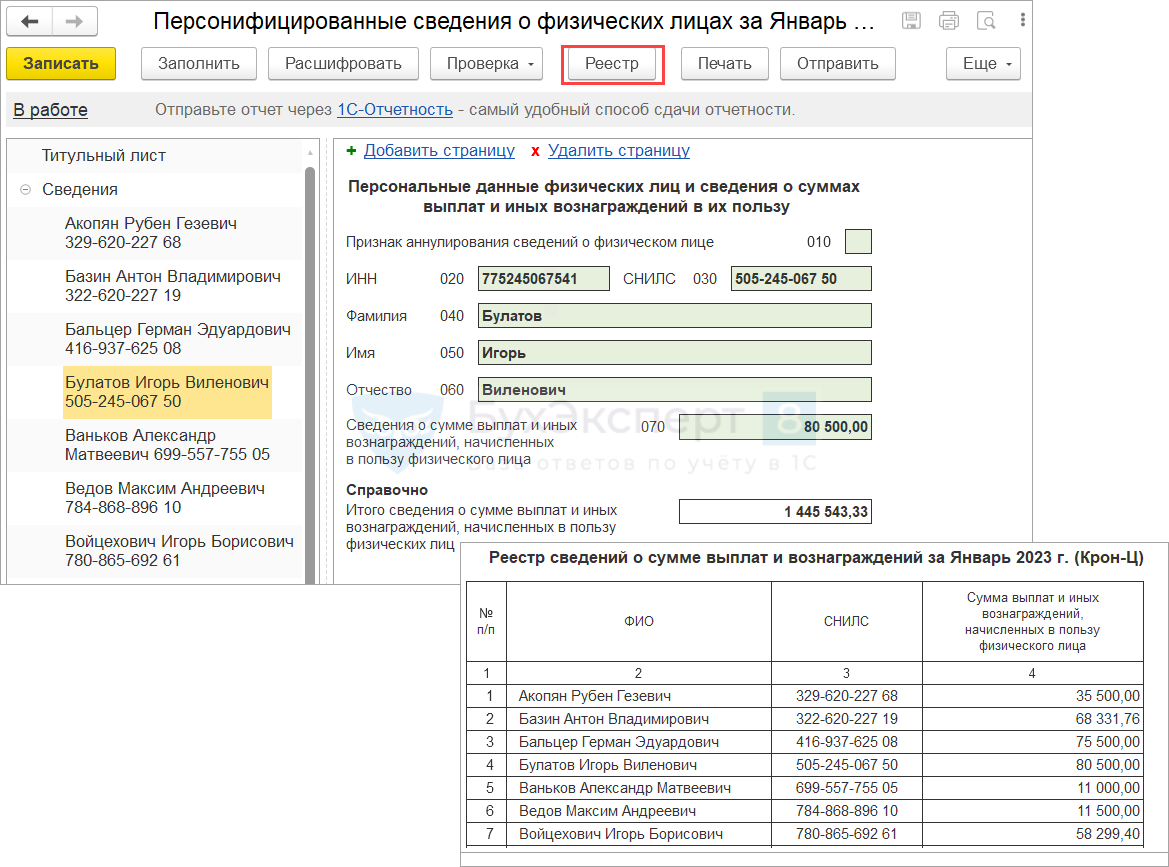
Task: Open the Еще dropdown menu
Action: (983, 64)
